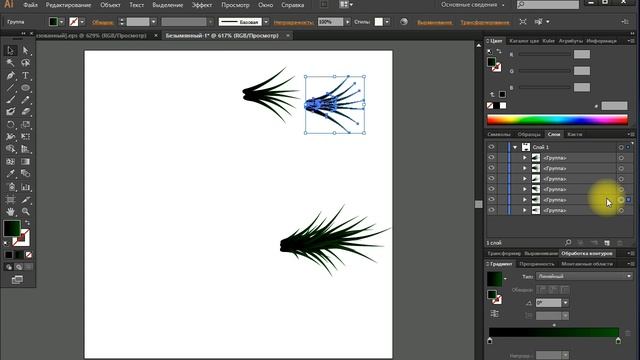Image resolution: width=640 pixels, height=360 pixels.
Task: Open the stroke color dropdown in control bar
Action: pyautogui.click(x=82, y=22)
